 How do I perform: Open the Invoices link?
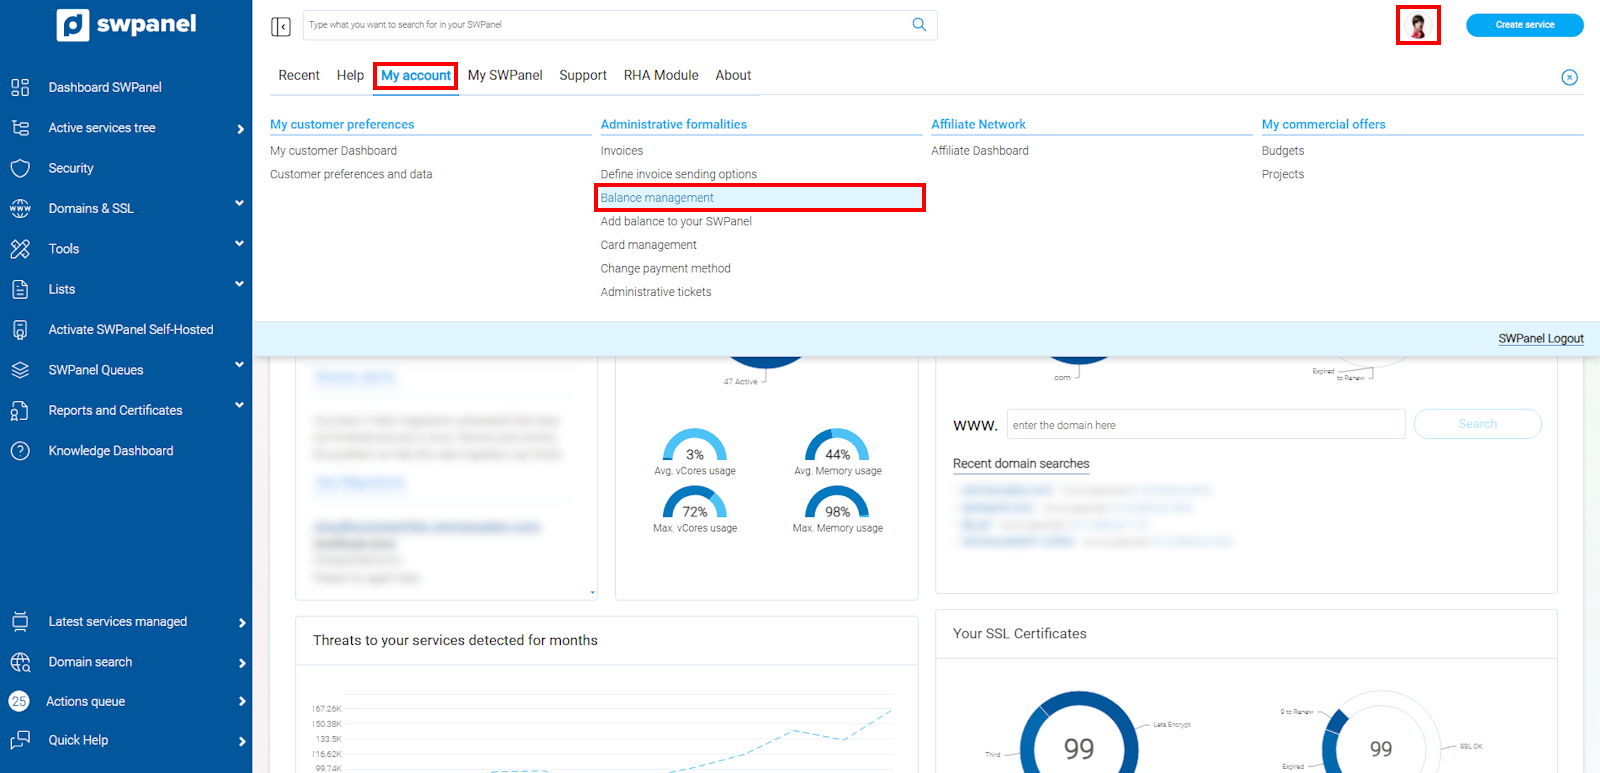tap(622, 151)
